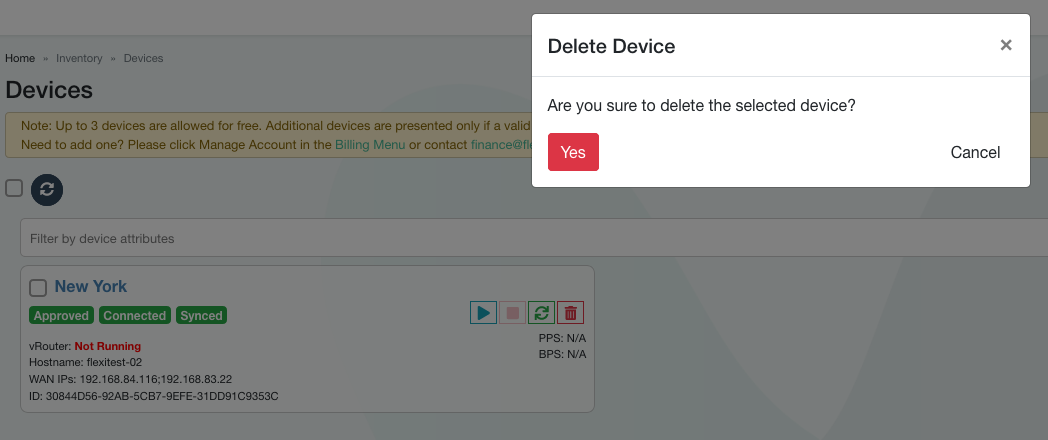
Task: Close the Delete Device dialog with X
Action: 1006,45
